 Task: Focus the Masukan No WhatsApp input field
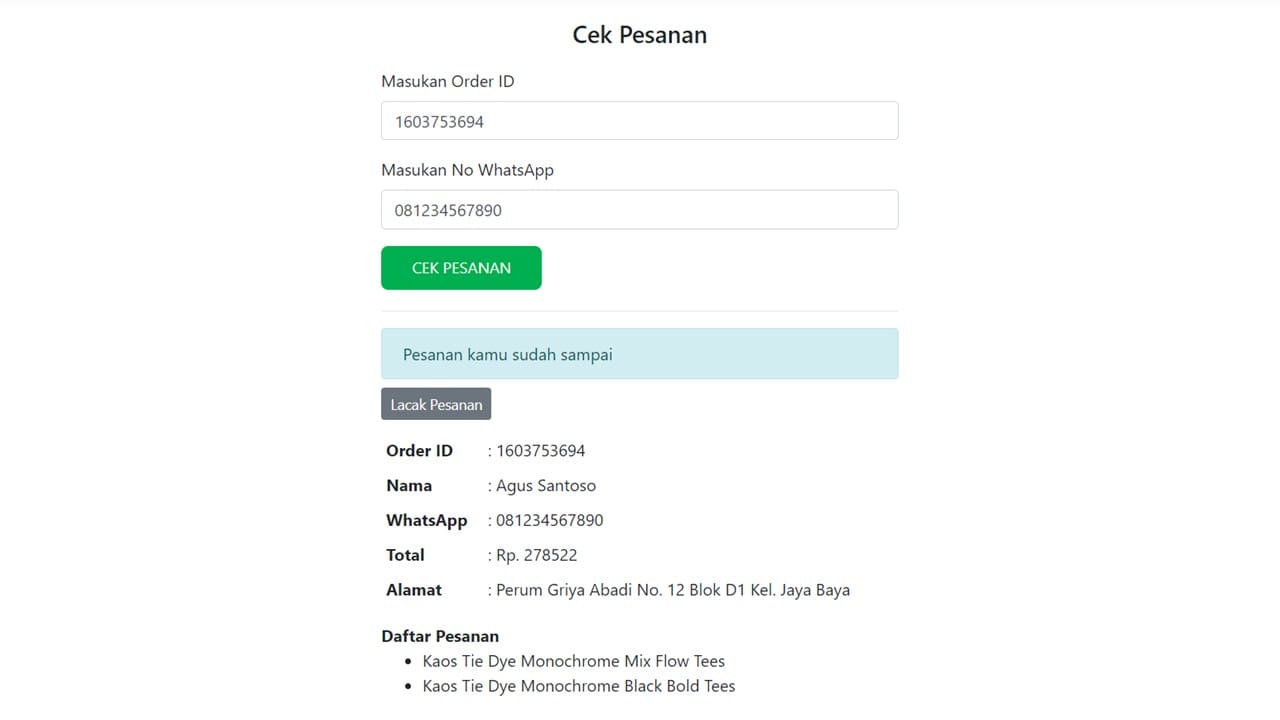click(639, 210)
